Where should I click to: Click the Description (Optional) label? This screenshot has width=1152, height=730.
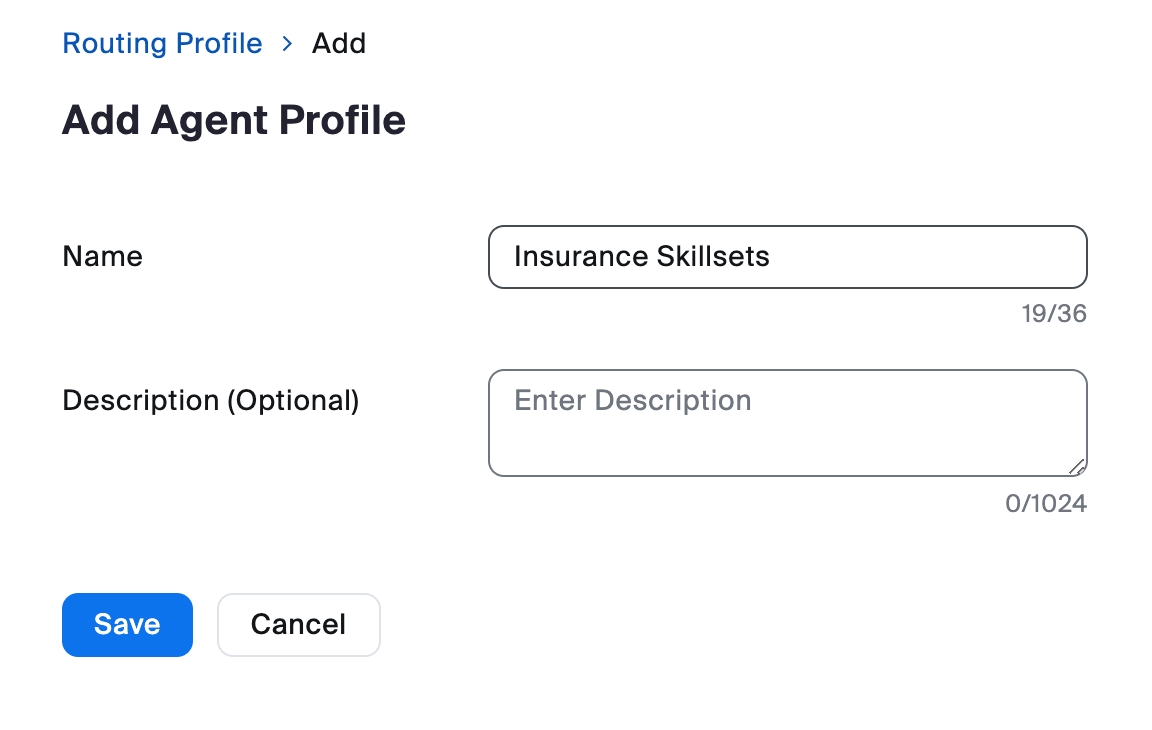point(210,400)
